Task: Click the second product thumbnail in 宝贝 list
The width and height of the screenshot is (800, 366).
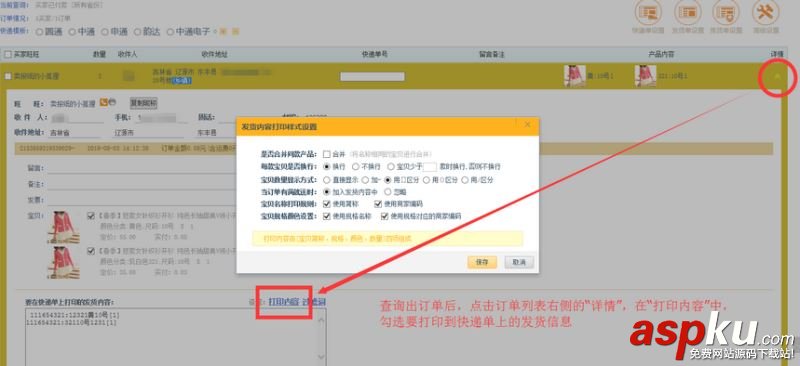Action: click(x=63, y=262)
